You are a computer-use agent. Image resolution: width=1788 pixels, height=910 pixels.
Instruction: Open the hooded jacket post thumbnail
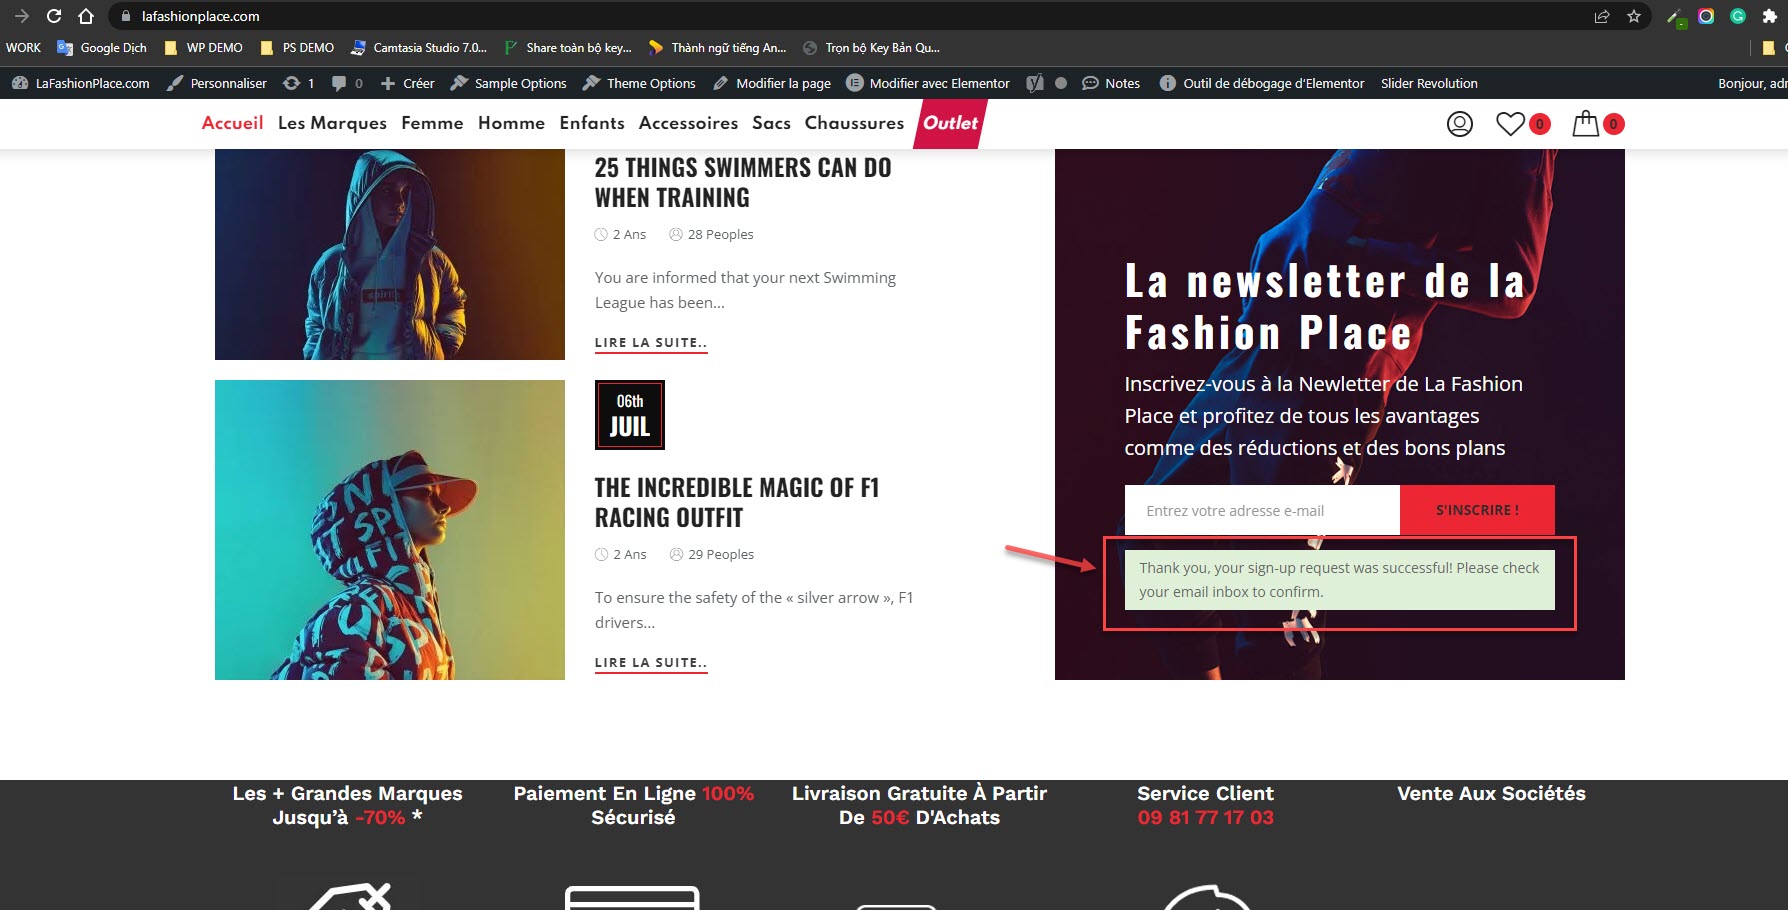pos(390,254)
